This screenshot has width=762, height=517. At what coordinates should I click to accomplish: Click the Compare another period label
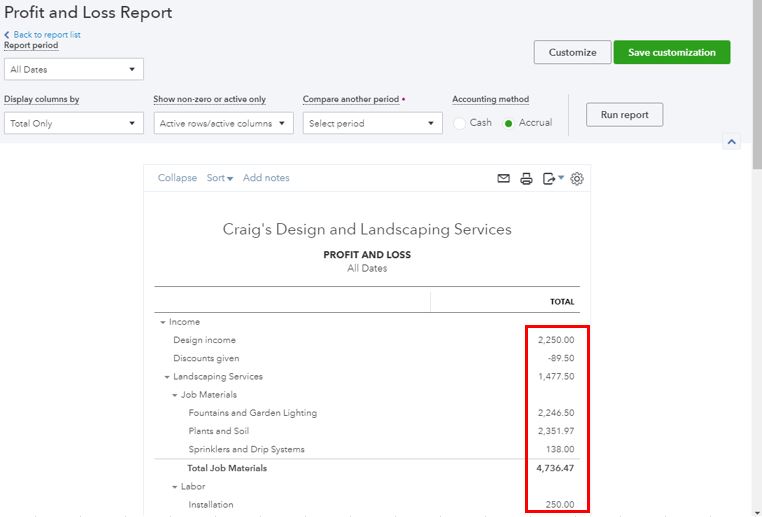pos(351,99)
